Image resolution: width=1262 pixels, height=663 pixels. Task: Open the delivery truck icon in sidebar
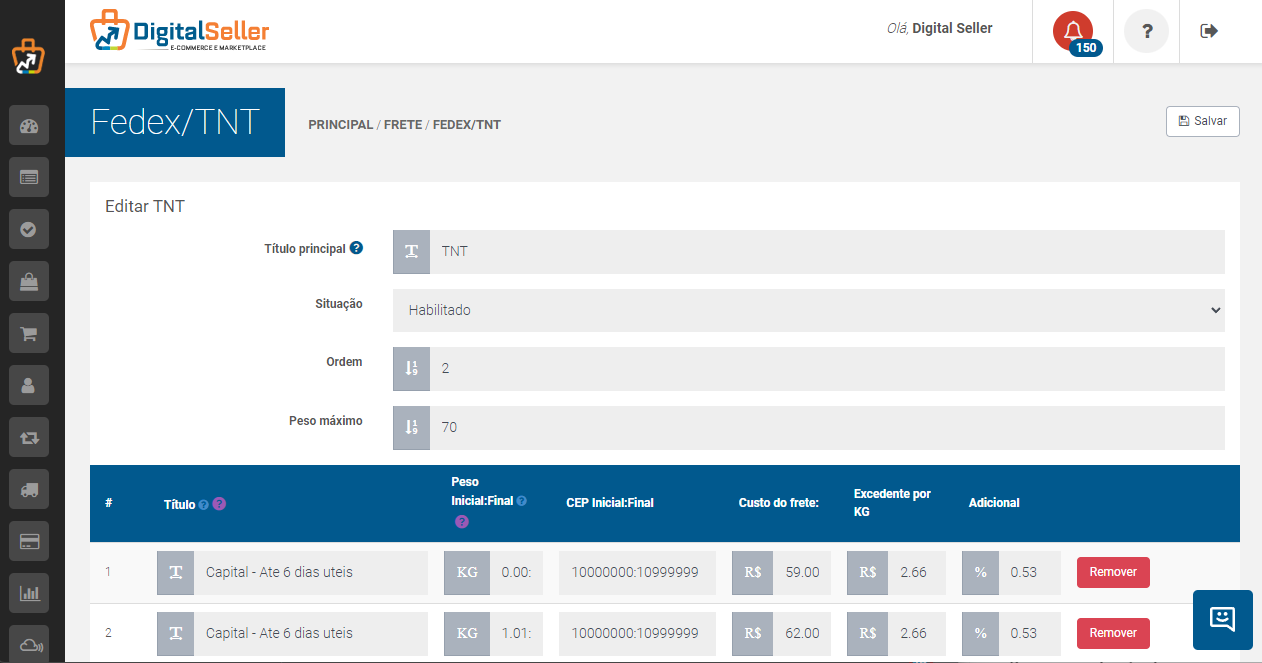click(x=28, y=489)
